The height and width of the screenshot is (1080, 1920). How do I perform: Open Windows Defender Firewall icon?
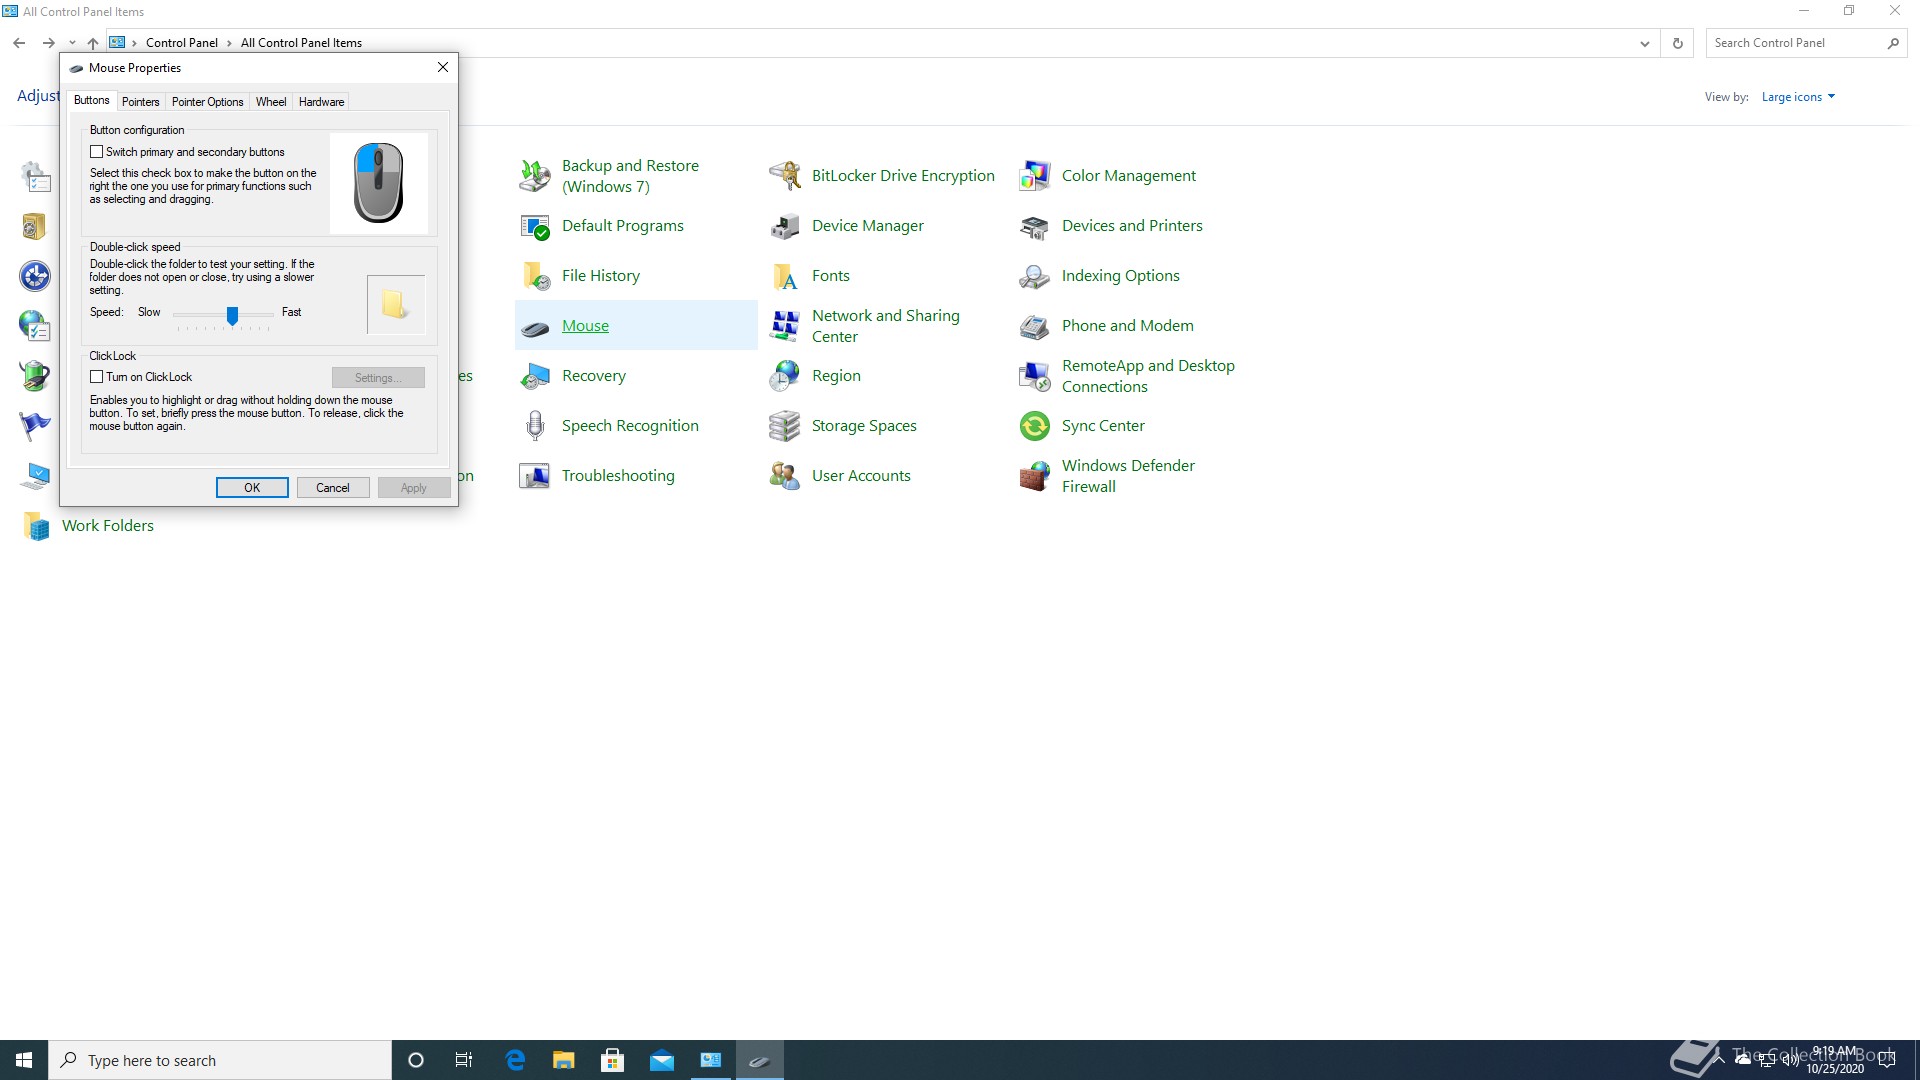click(x=1035, y=476)
